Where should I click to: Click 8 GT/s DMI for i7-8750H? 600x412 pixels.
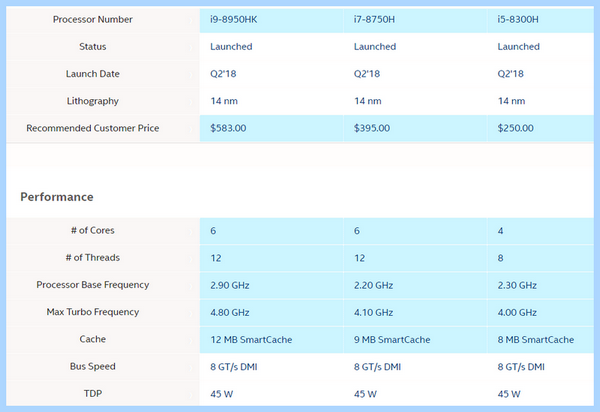click(x=377, y=366)
